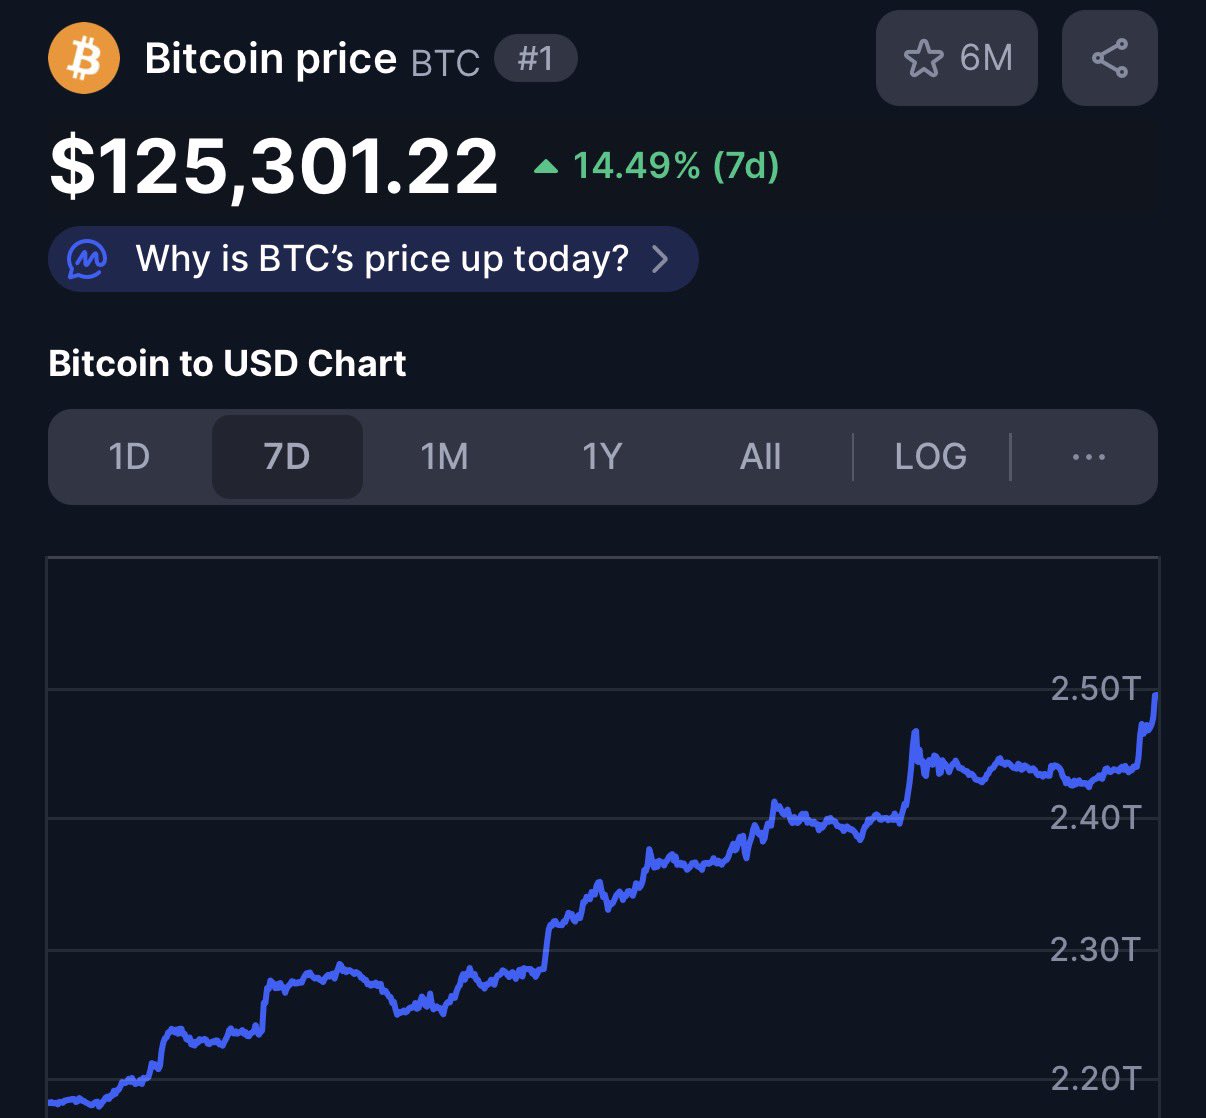Open 'Why is BTC's price up today?' link

tap(382, 259)
